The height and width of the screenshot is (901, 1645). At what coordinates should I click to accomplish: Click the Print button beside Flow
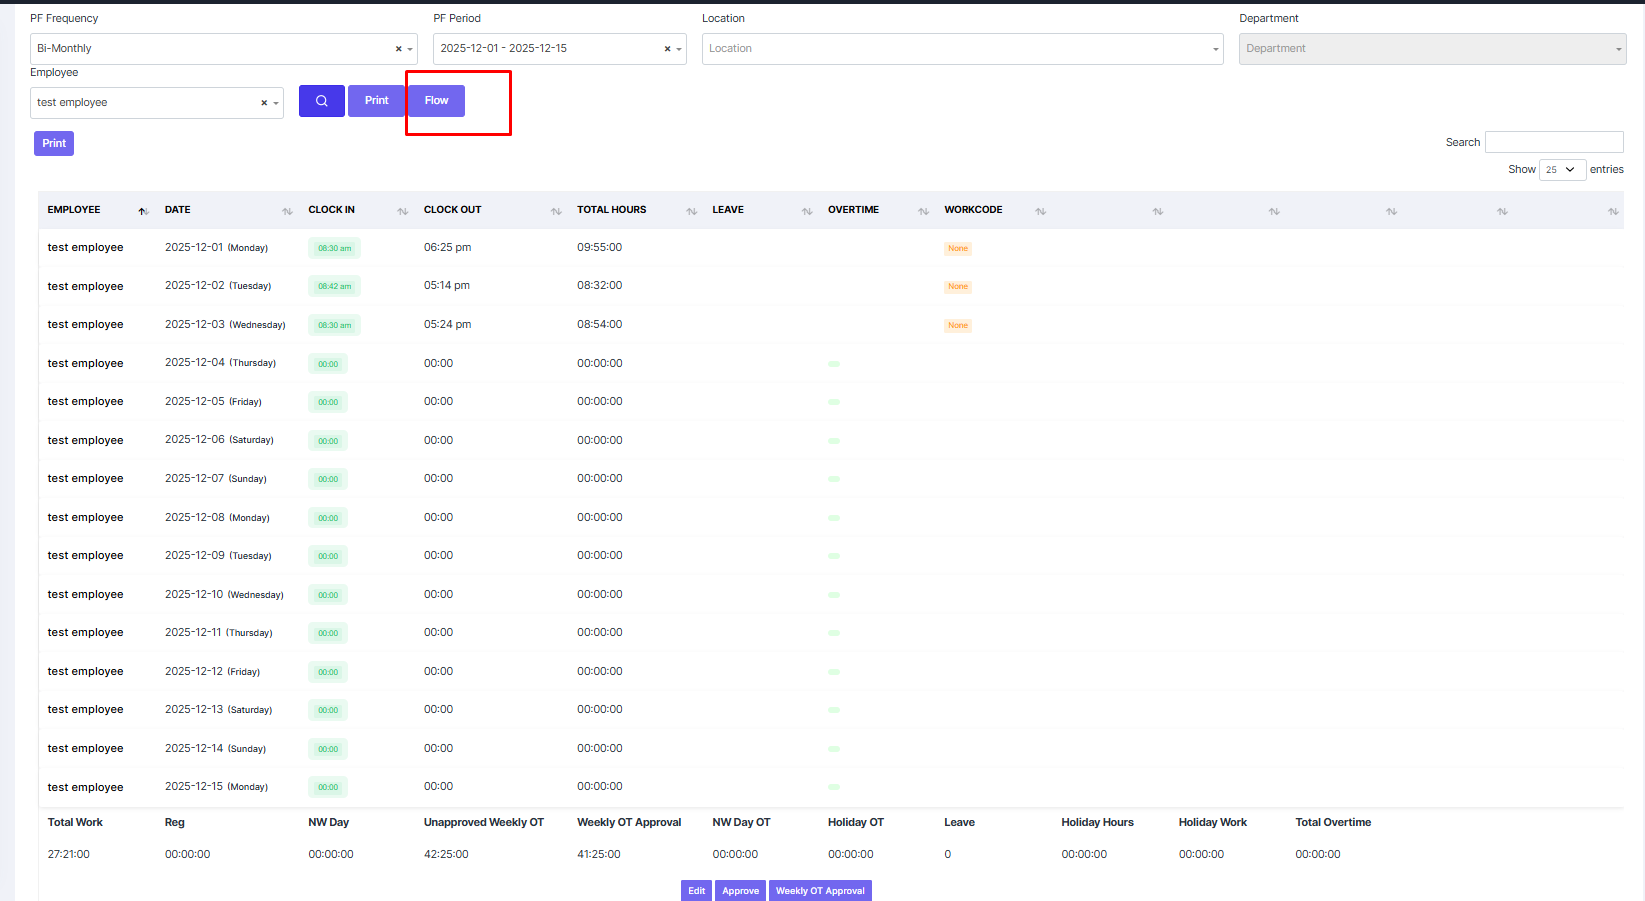[x=376, y=101]
